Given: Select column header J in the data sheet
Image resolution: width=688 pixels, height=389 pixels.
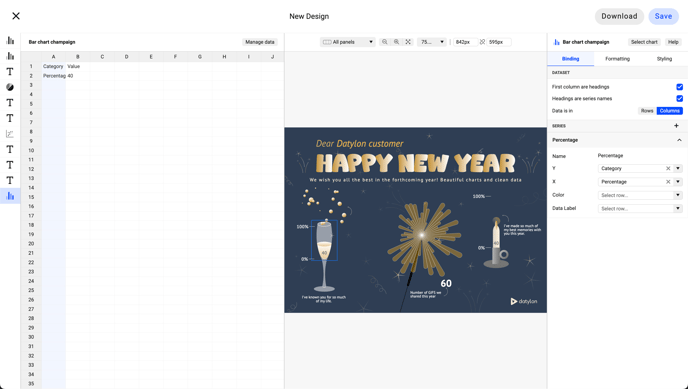Looking at the screenshot, I should click(272, 57).
